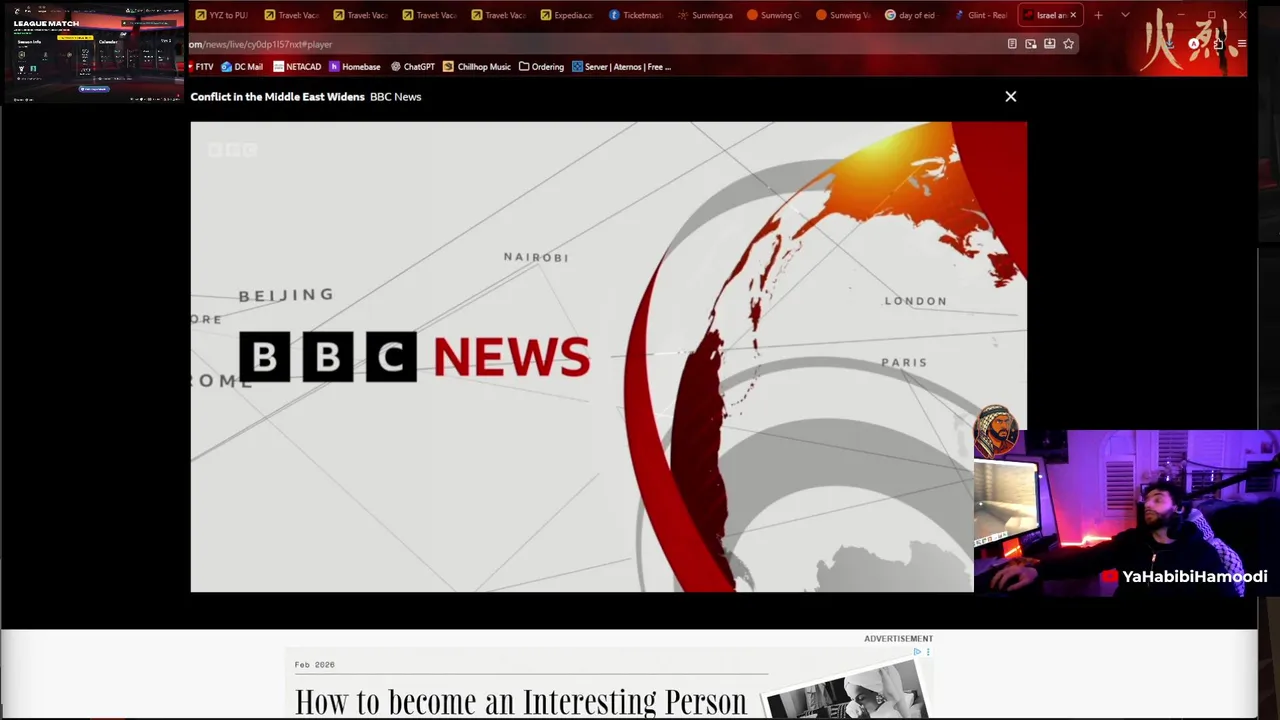The image size is (1280, 720).
Task: Click the streamer webcam overlay
Action: click(1127, 513)
